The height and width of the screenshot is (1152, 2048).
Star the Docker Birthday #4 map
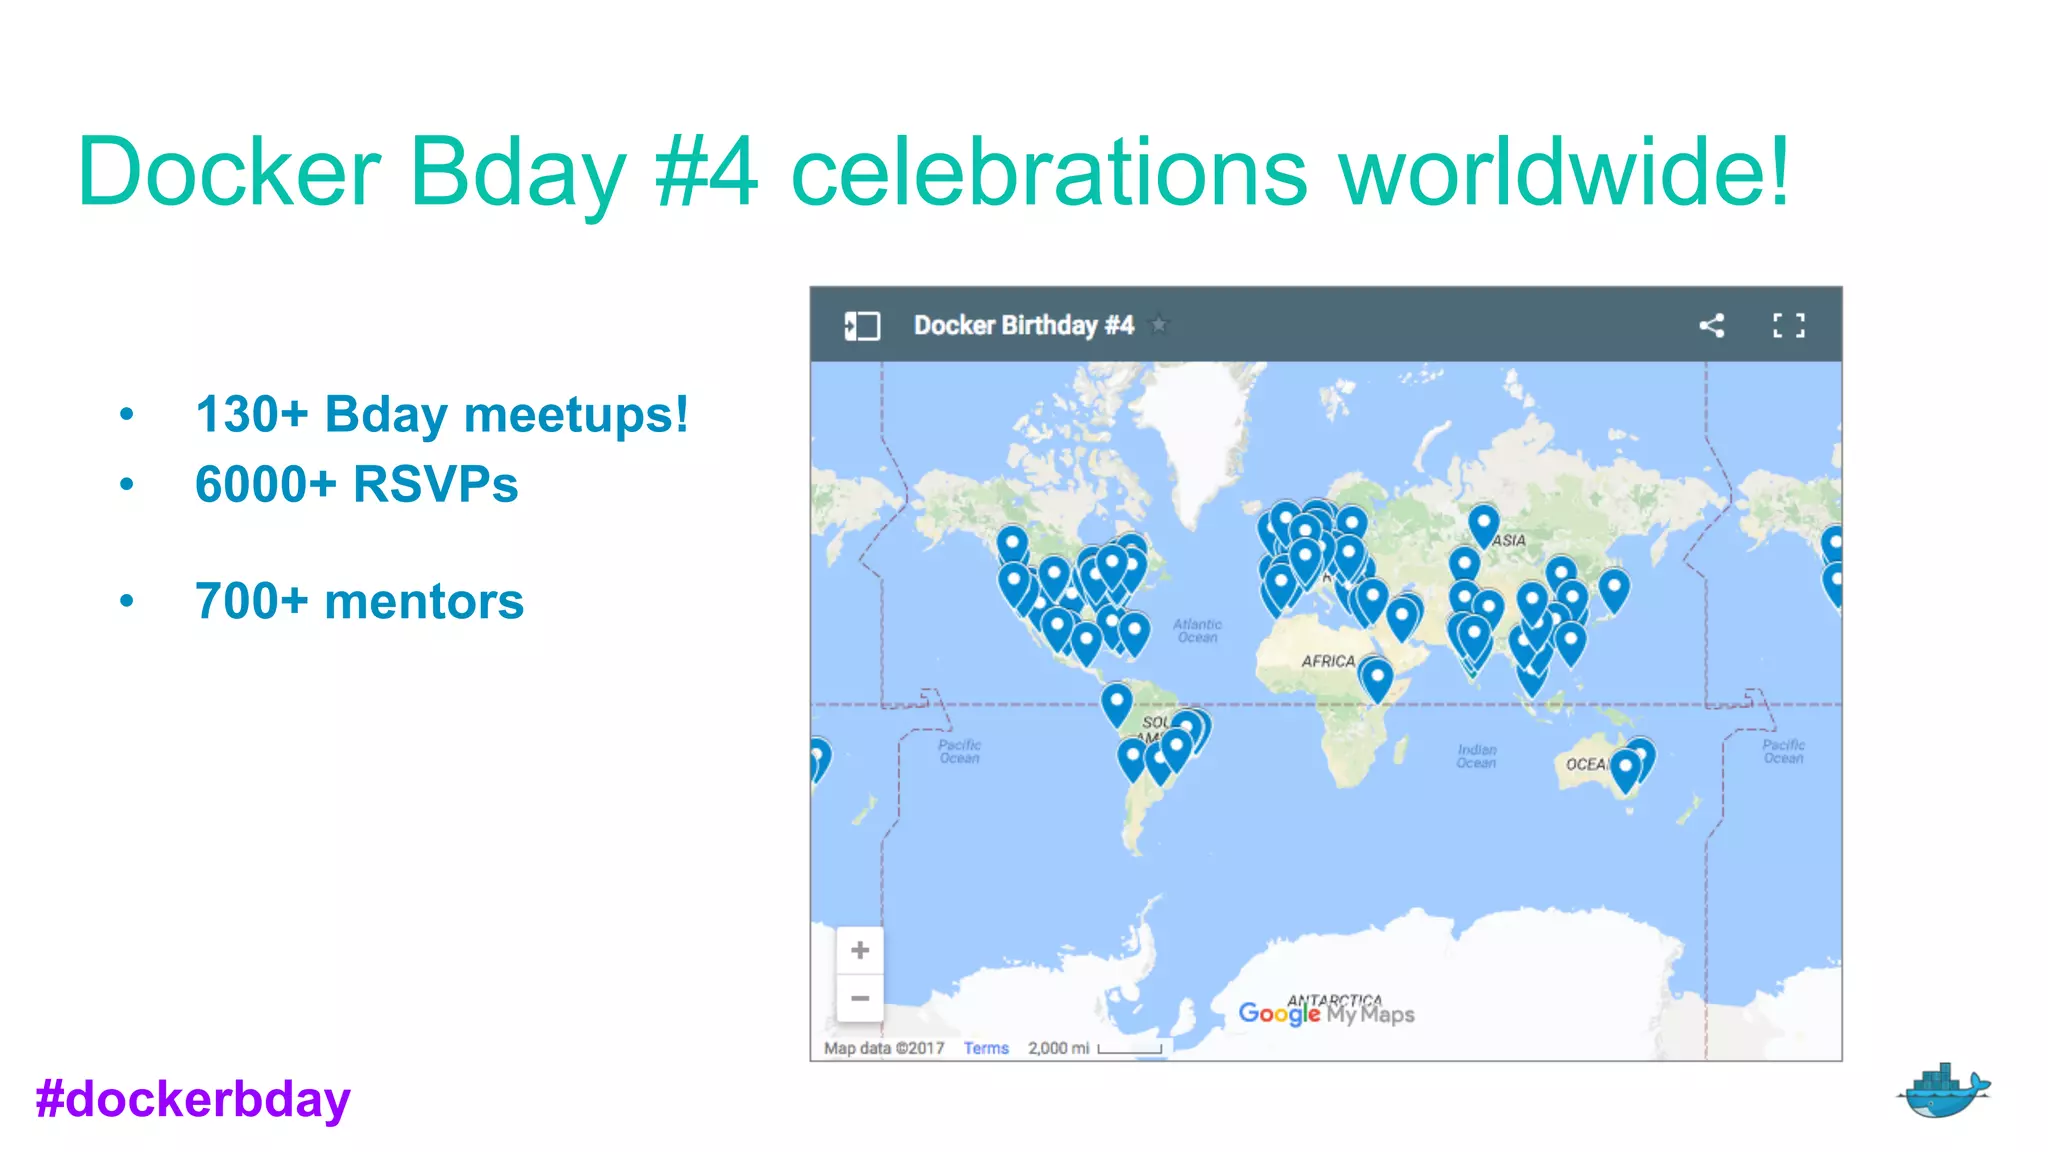[1159, 325]
